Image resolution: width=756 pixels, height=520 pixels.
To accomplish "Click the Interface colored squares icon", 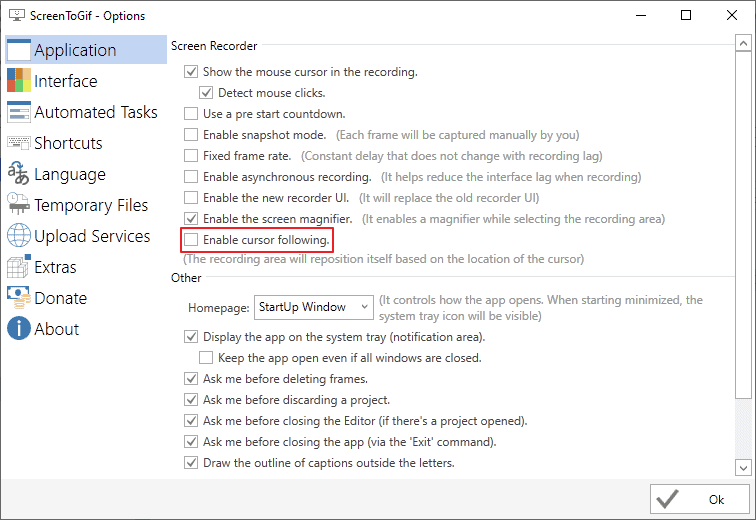I will tap(19, 80).
